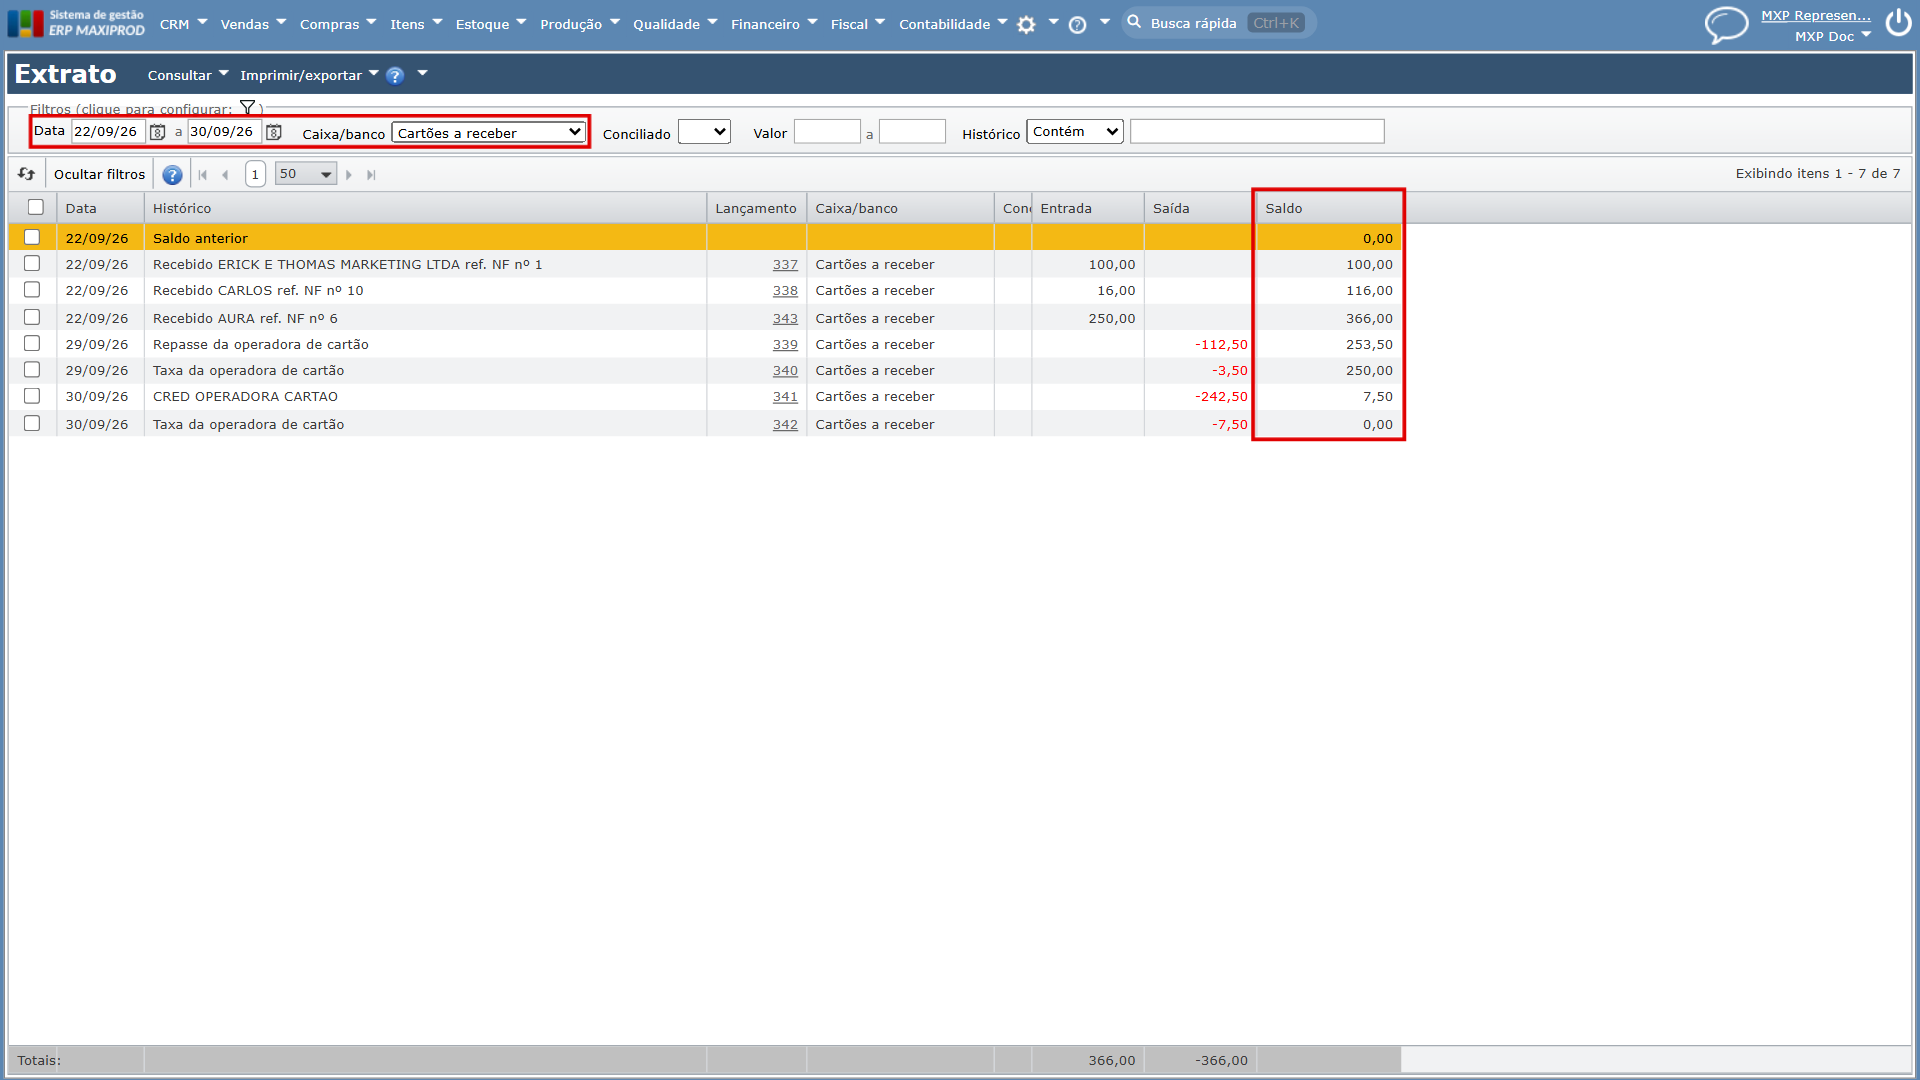This screenshot has width=1920, height=1080.
Task: Go to previous page of results
Action: pyautogui.click(x=225, y=175)
